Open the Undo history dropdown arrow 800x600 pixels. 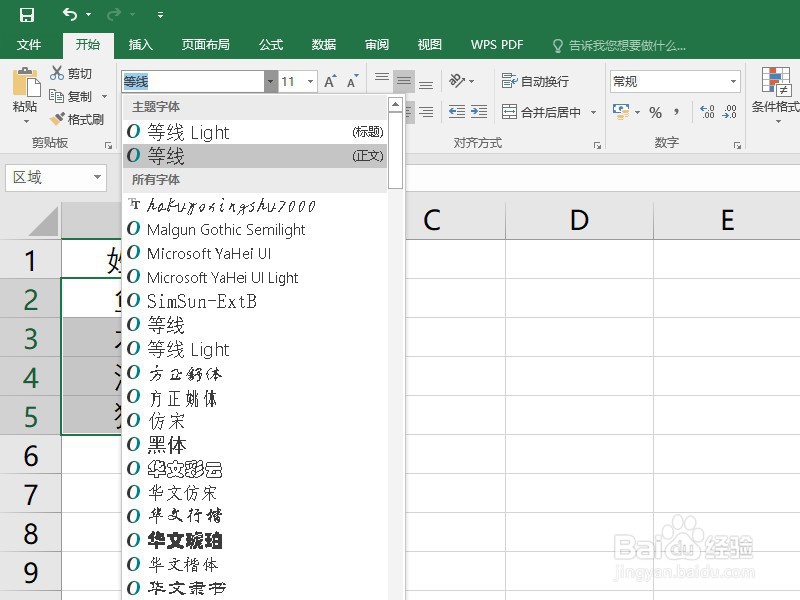point(88,15)
